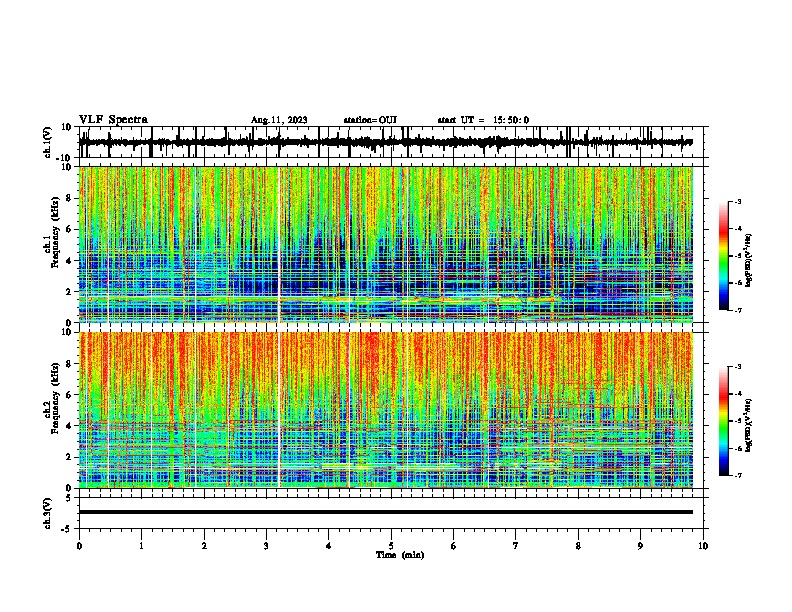Click time-axis tick label "0"
Image resolution: width=792 pixels, height=612 pixels.
(79, 546)
